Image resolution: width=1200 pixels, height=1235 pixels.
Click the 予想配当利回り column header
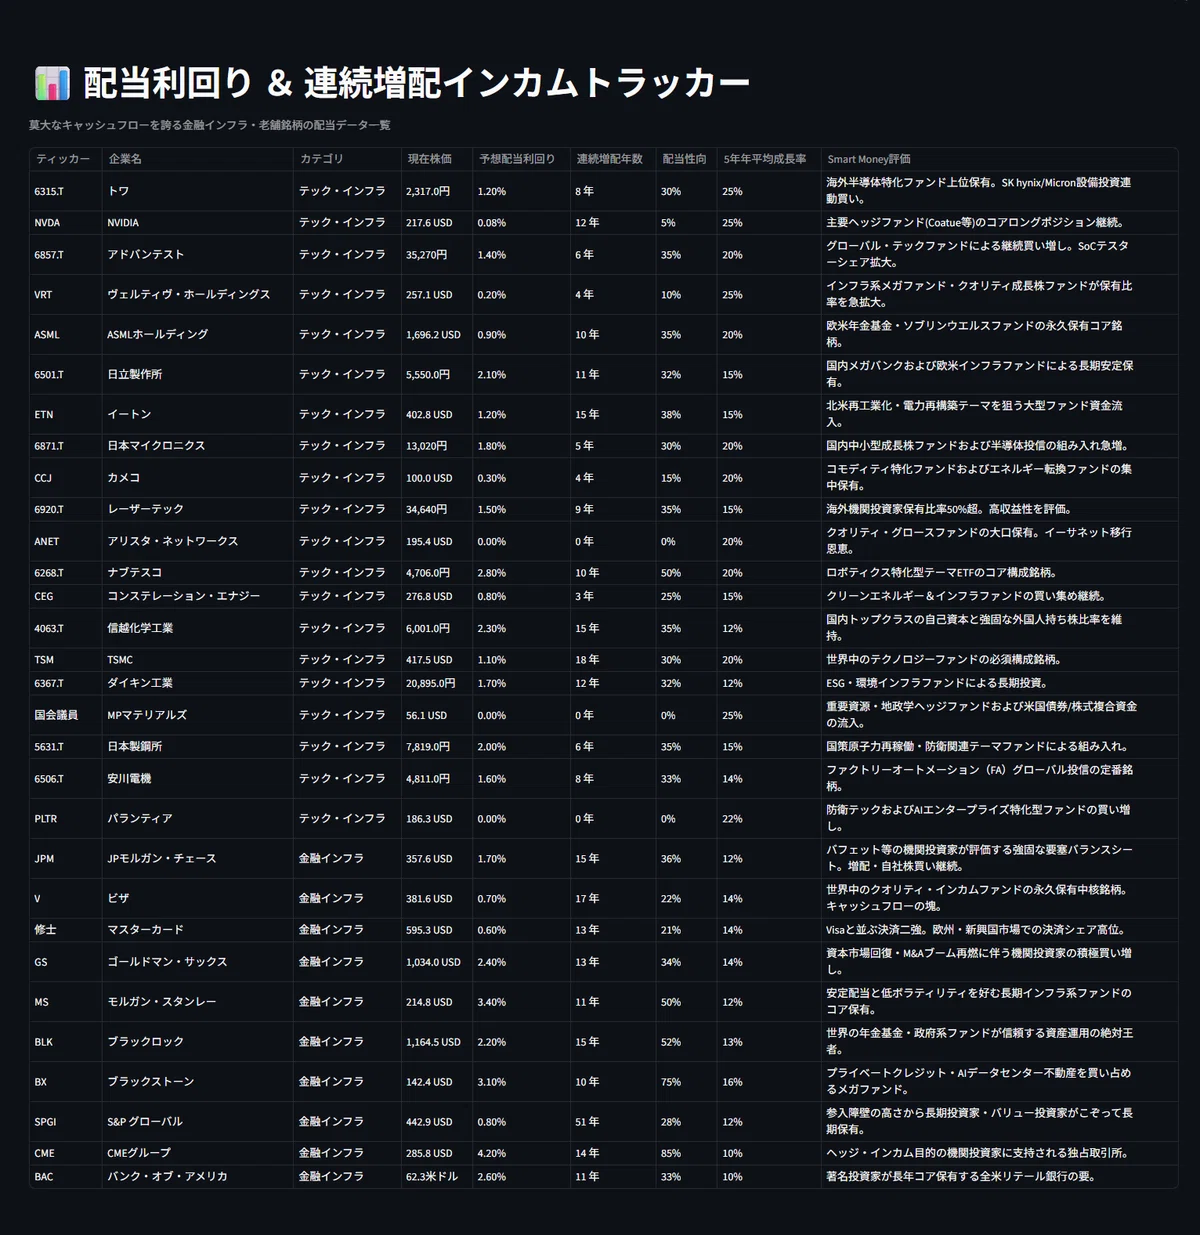pyautogui.click(x=522, y=159)
